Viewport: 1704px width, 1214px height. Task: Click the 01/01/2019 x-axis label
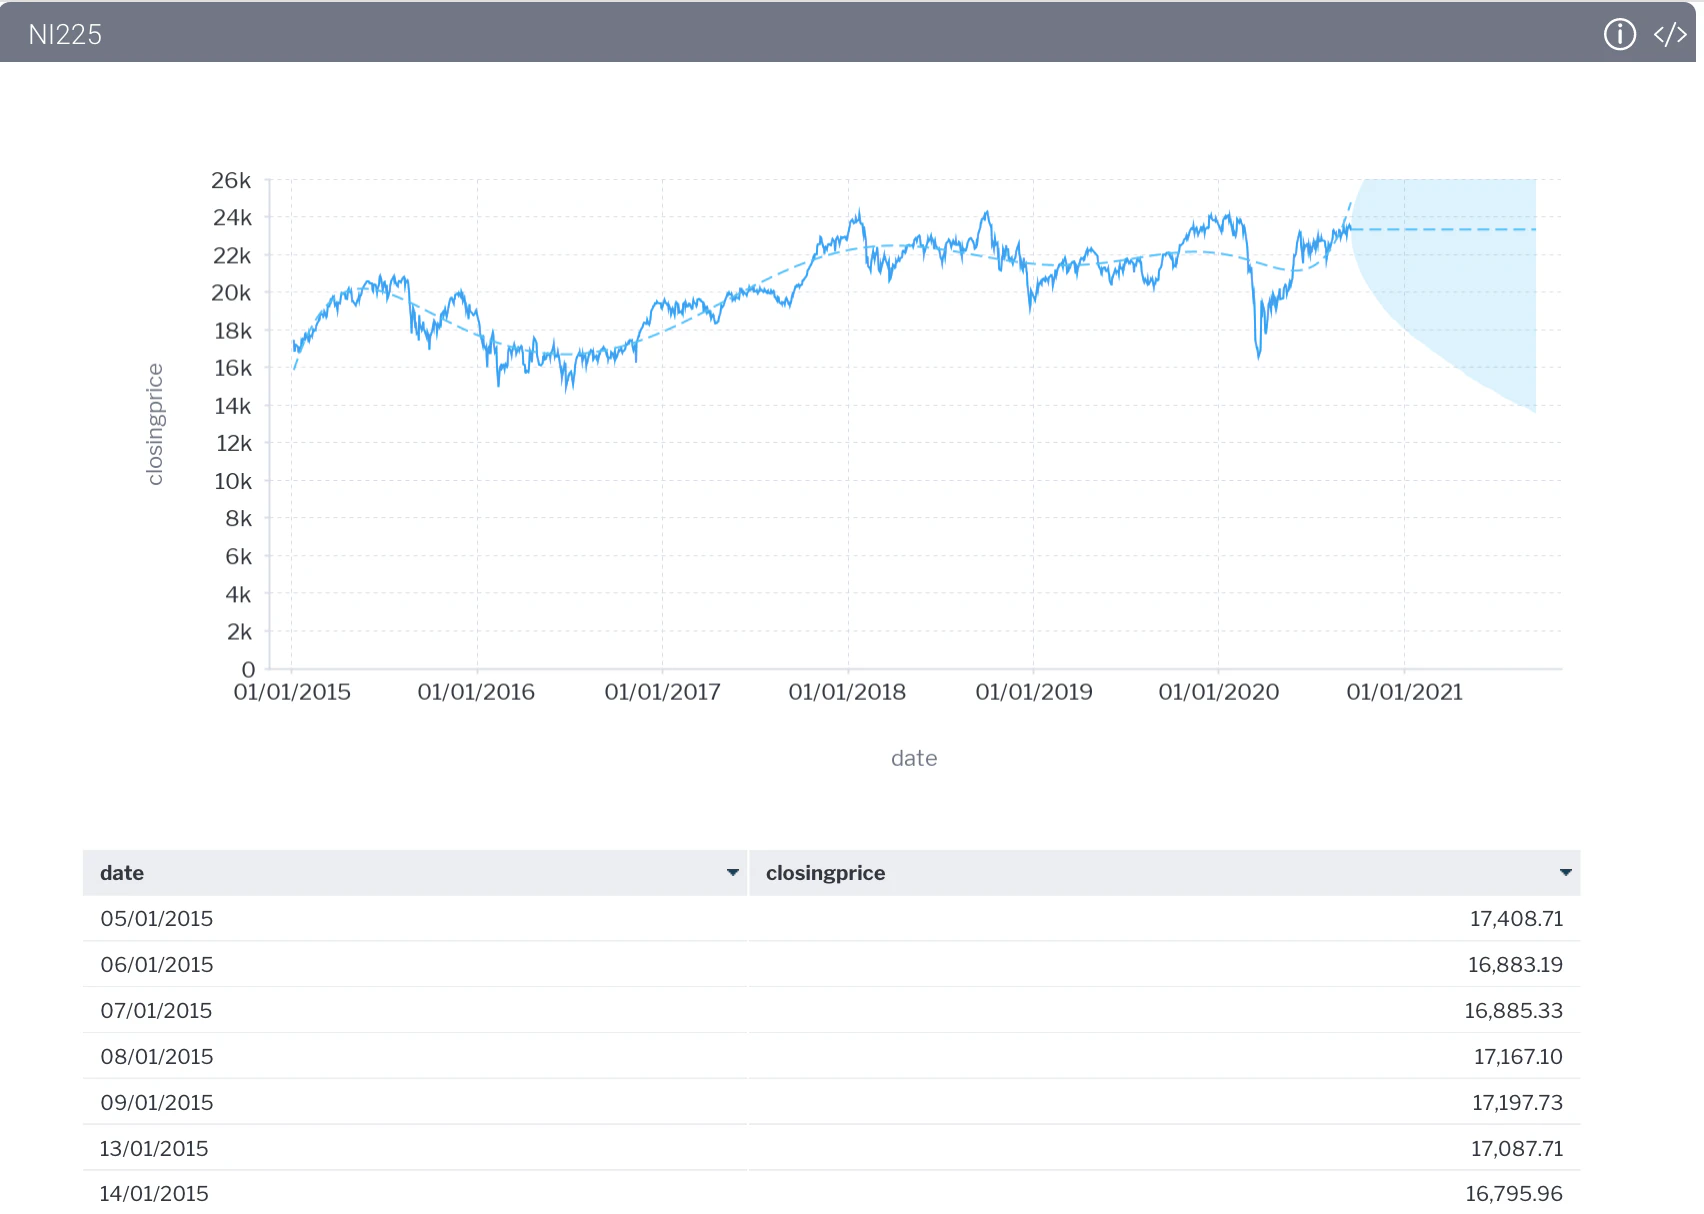(1034, 692)
